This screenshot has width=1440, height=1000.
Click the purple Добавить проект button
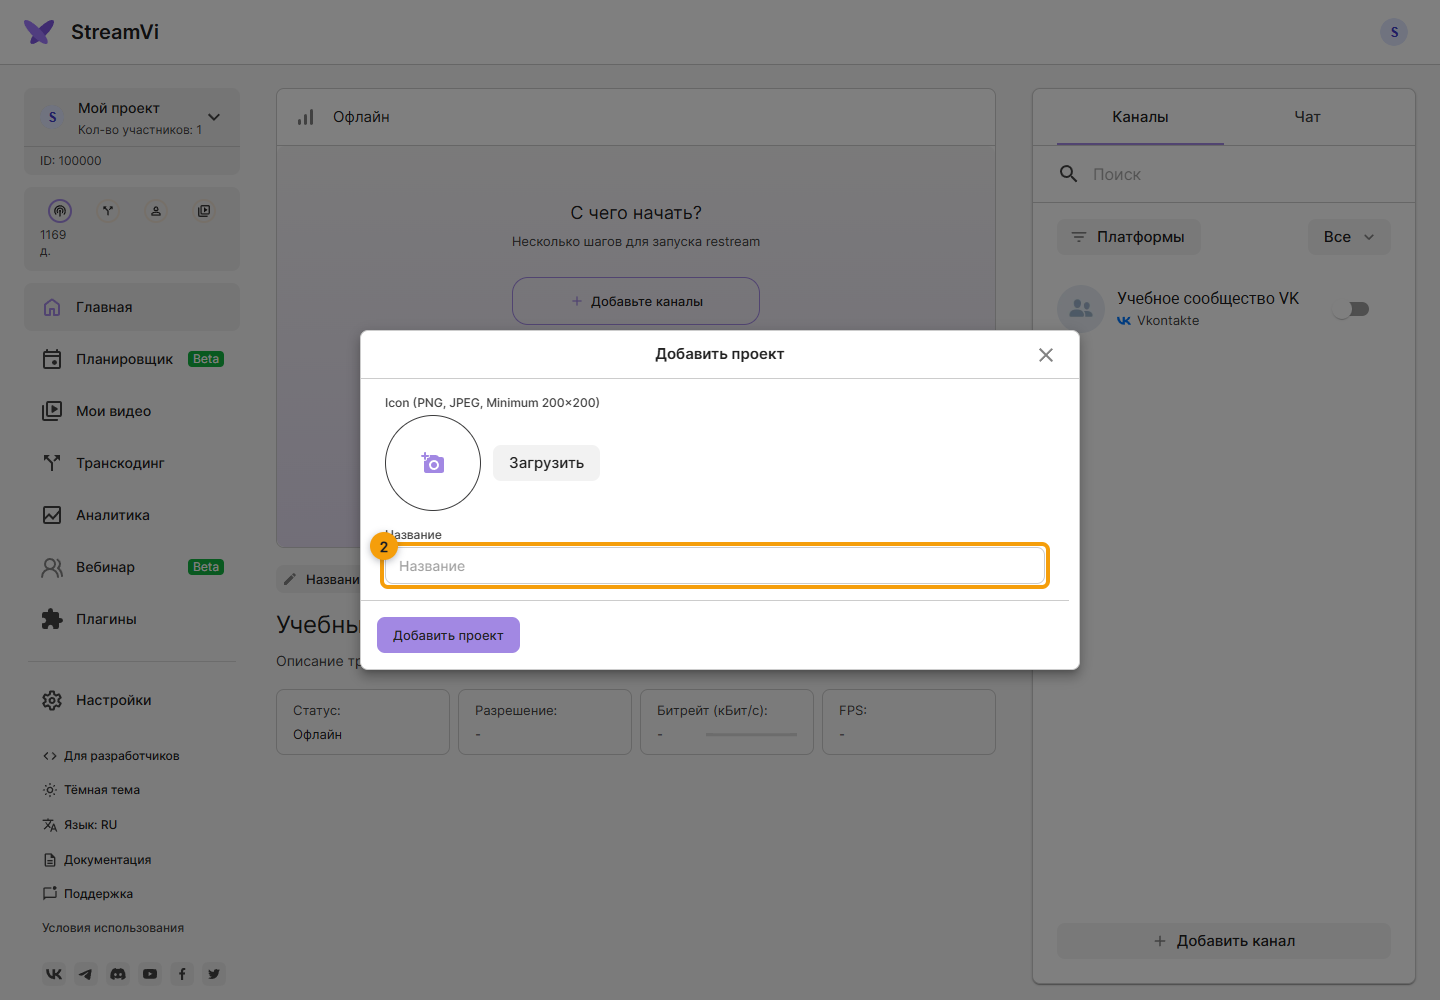[x=448, y=635]
